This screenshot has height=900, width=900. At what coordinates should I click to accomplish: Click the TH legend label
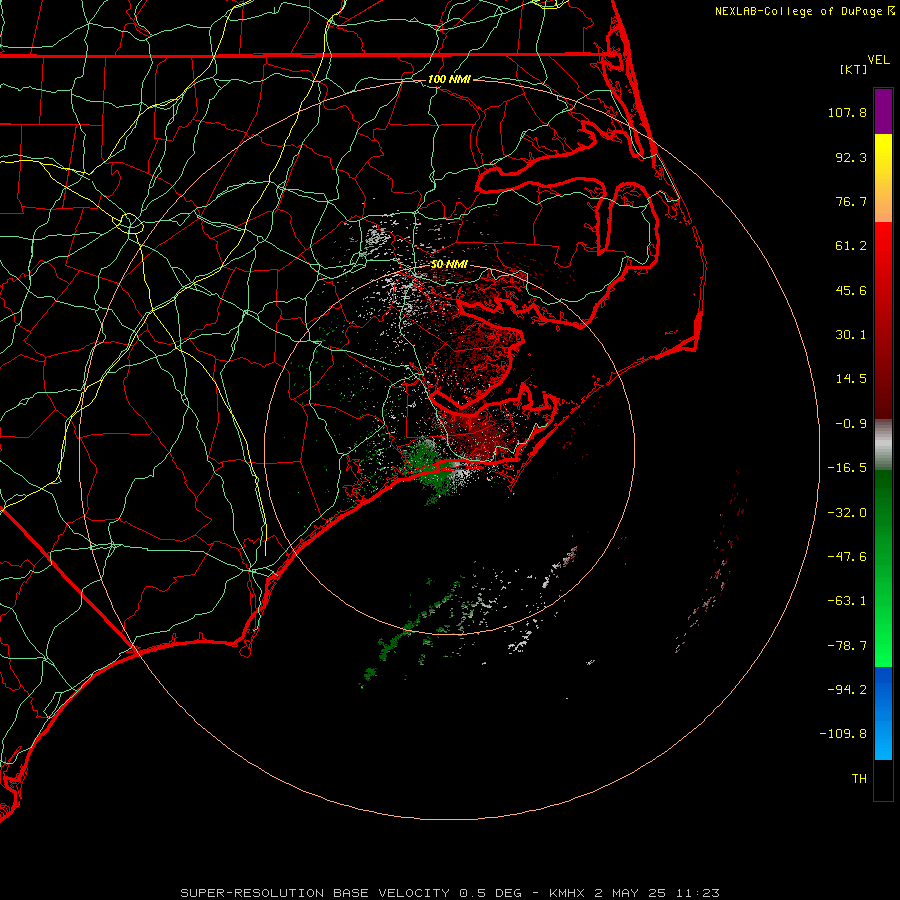click(859, 779)
